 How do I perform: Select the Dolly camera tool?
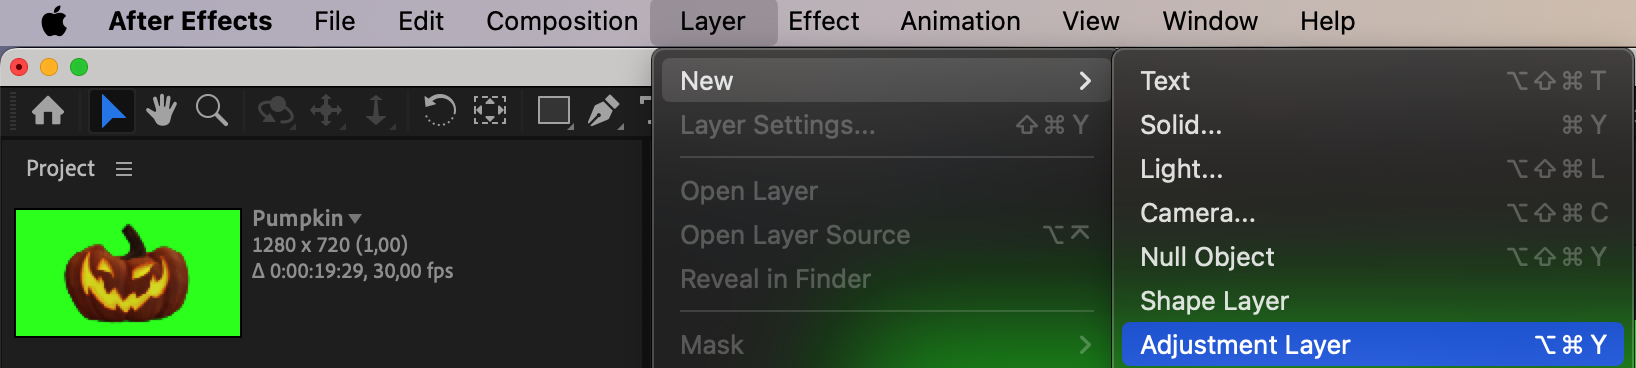(376, 110)
